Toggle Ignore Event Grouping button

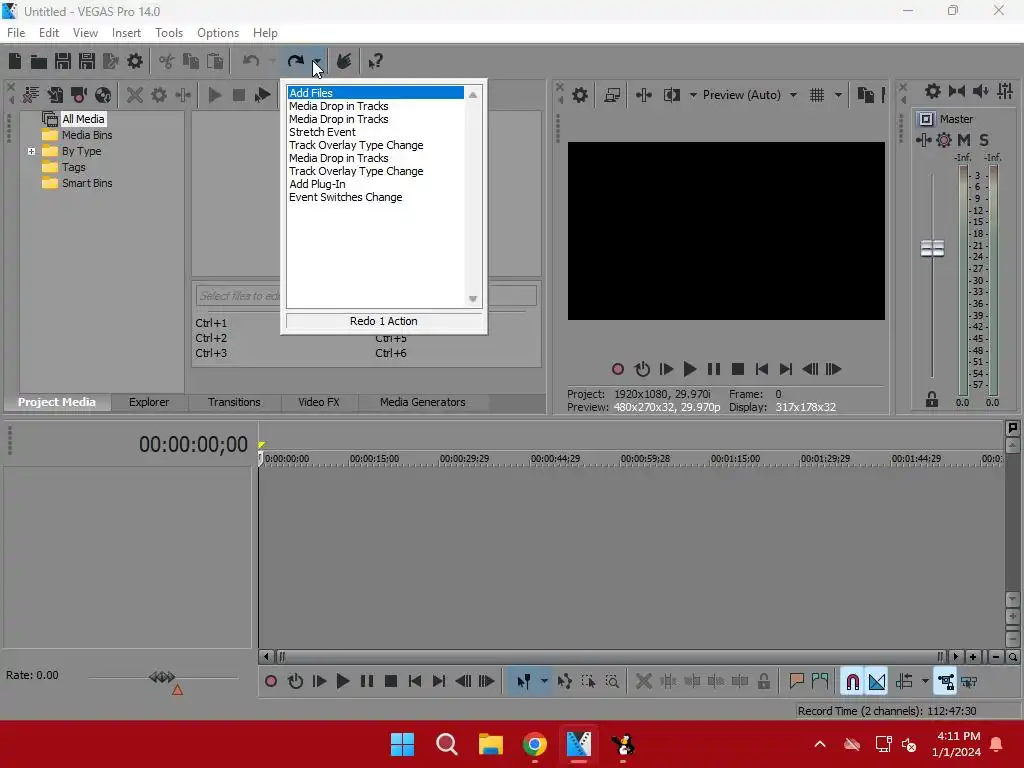tap(969, 682)
